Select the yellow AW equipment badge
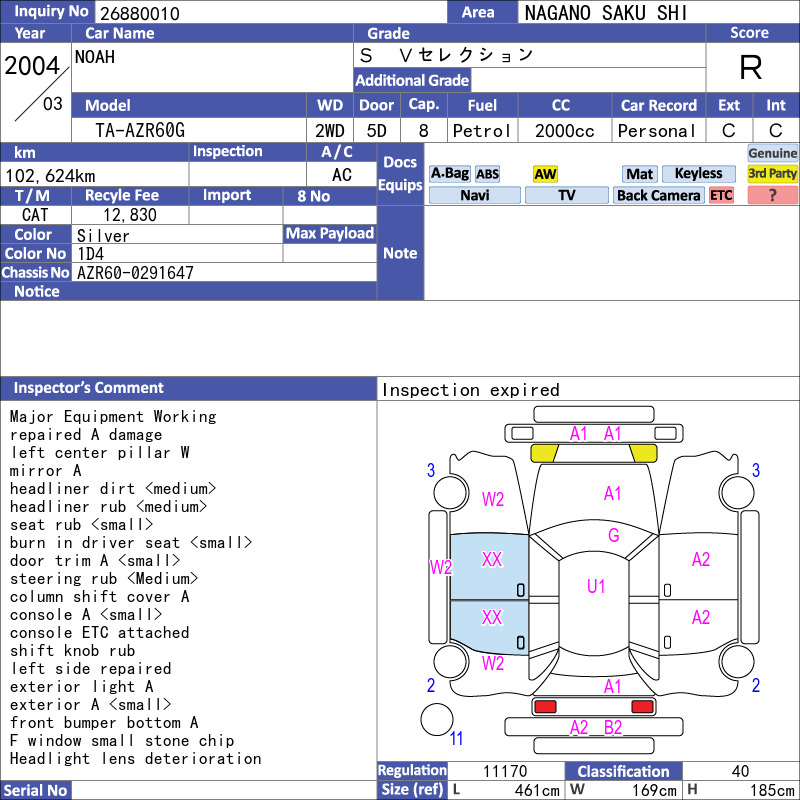The width and height of the screenshot is (800, 800). [545, 174]
